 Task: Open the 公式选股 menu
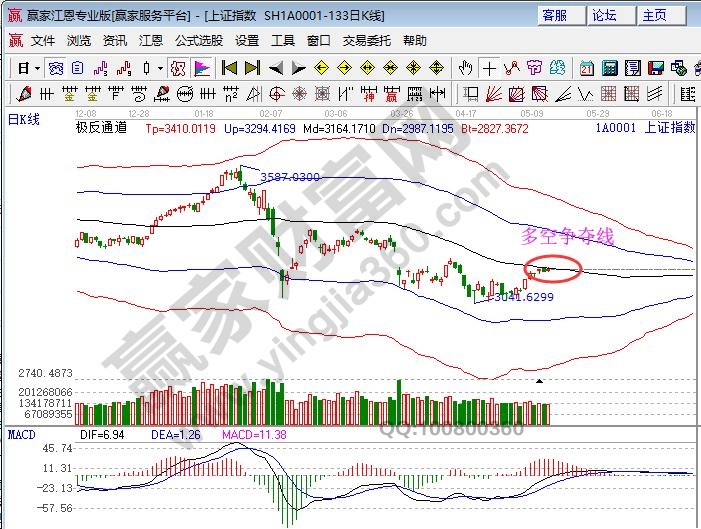(199, 41)
